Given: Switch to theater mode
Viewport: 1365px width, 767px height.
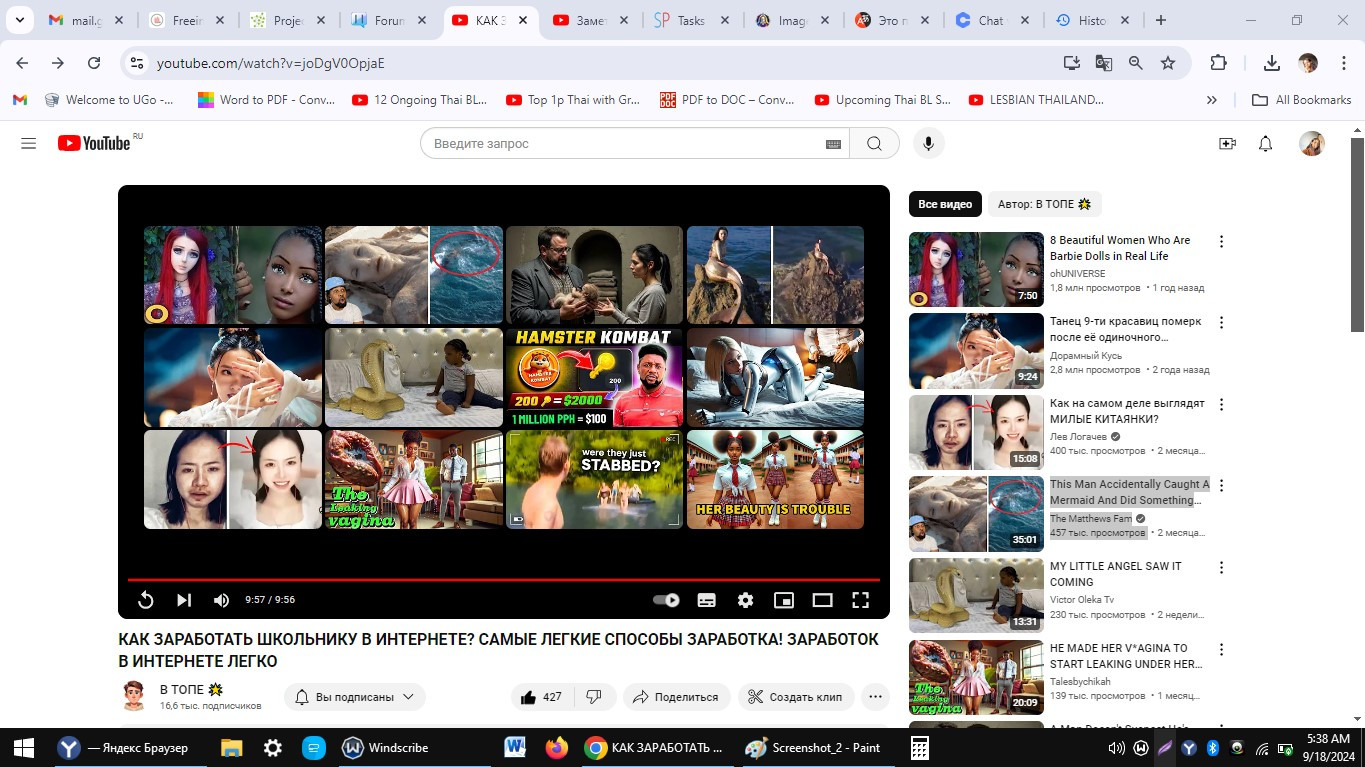Looking at the screenshot, I should pyautogui.click(x=822, y=600).
